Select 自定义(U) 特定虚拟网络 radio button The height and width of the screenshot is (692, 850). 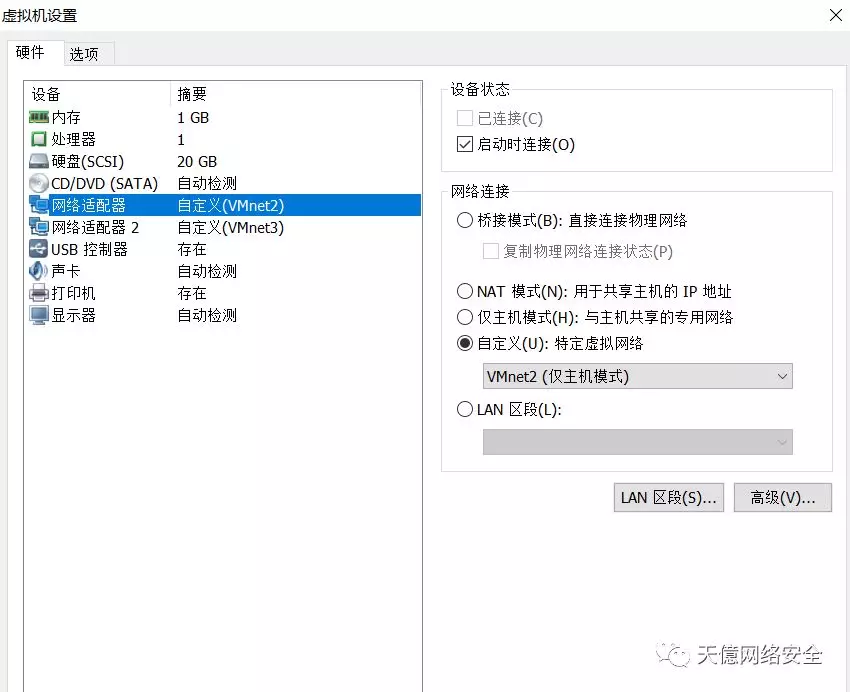(465, 343)
